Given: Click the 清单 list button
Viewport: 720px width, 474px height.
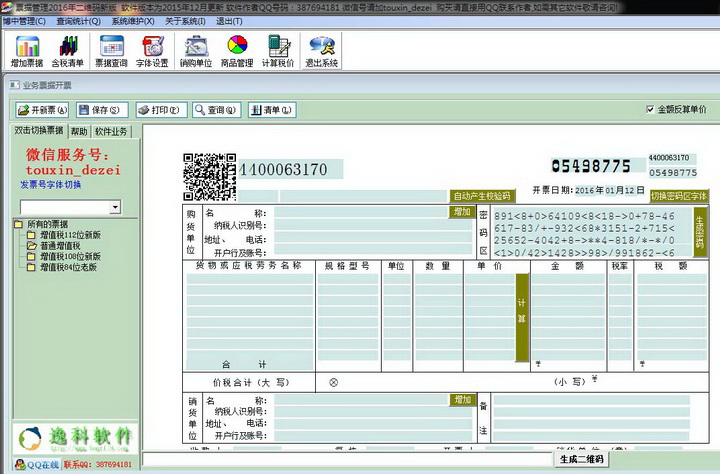Looking at the screenshot, I should click(x=272, y=110).
